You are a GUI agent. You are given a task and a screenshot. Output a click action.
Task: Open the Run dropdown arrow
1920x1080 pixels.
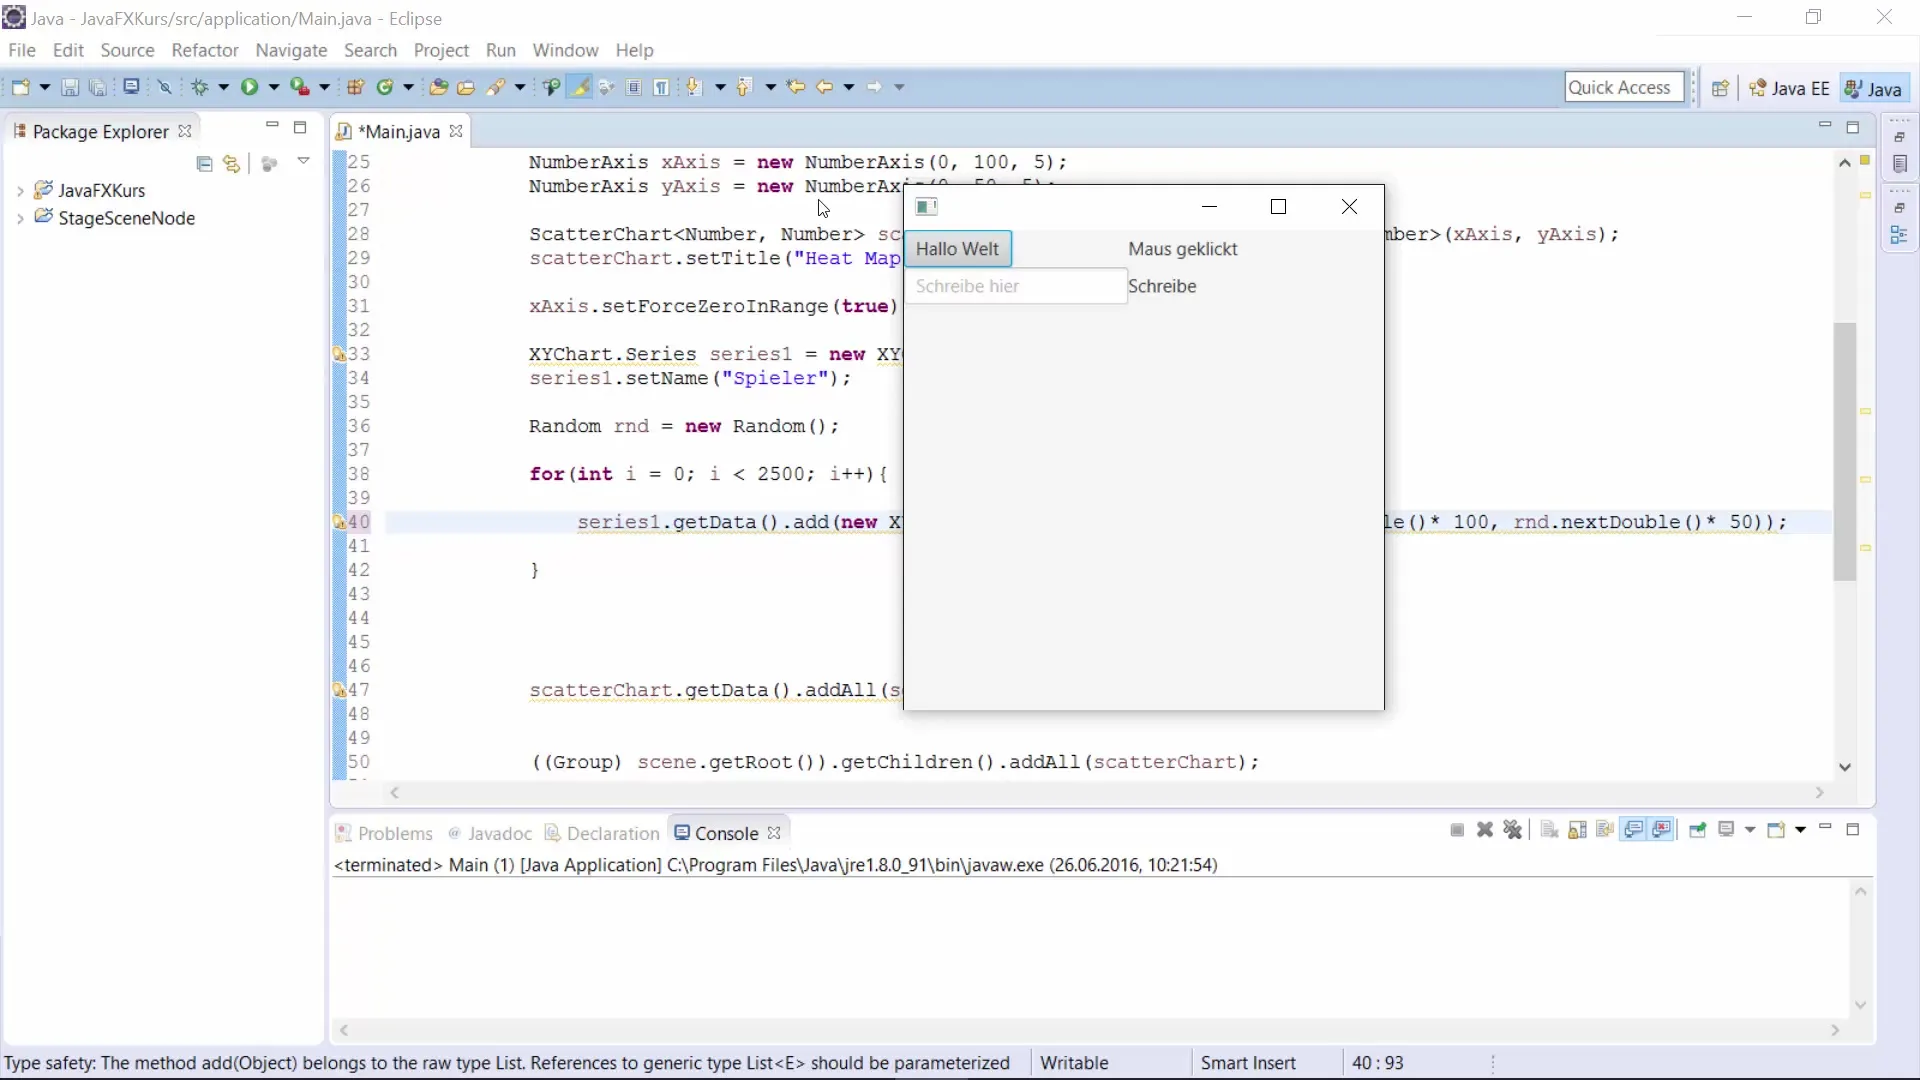[273, 88]
